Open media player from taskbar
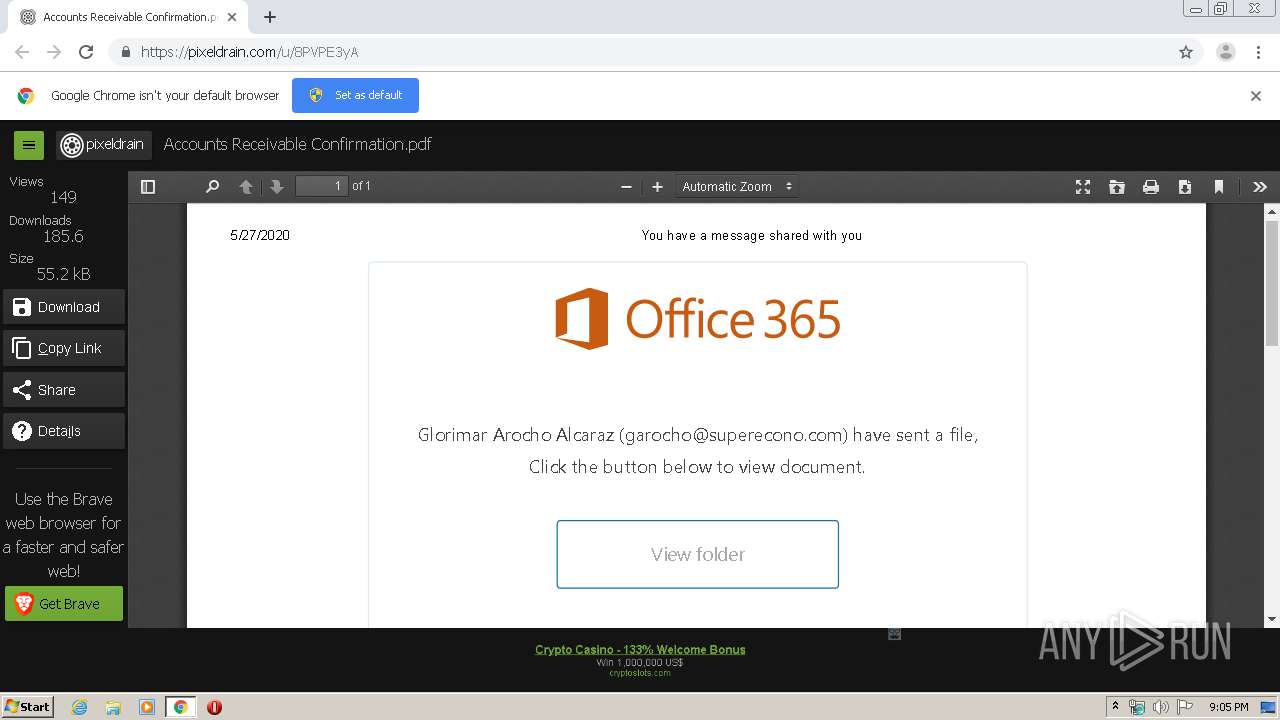Image resolution: width=1280 pixels, height=720 pixels. click(147, 707)
